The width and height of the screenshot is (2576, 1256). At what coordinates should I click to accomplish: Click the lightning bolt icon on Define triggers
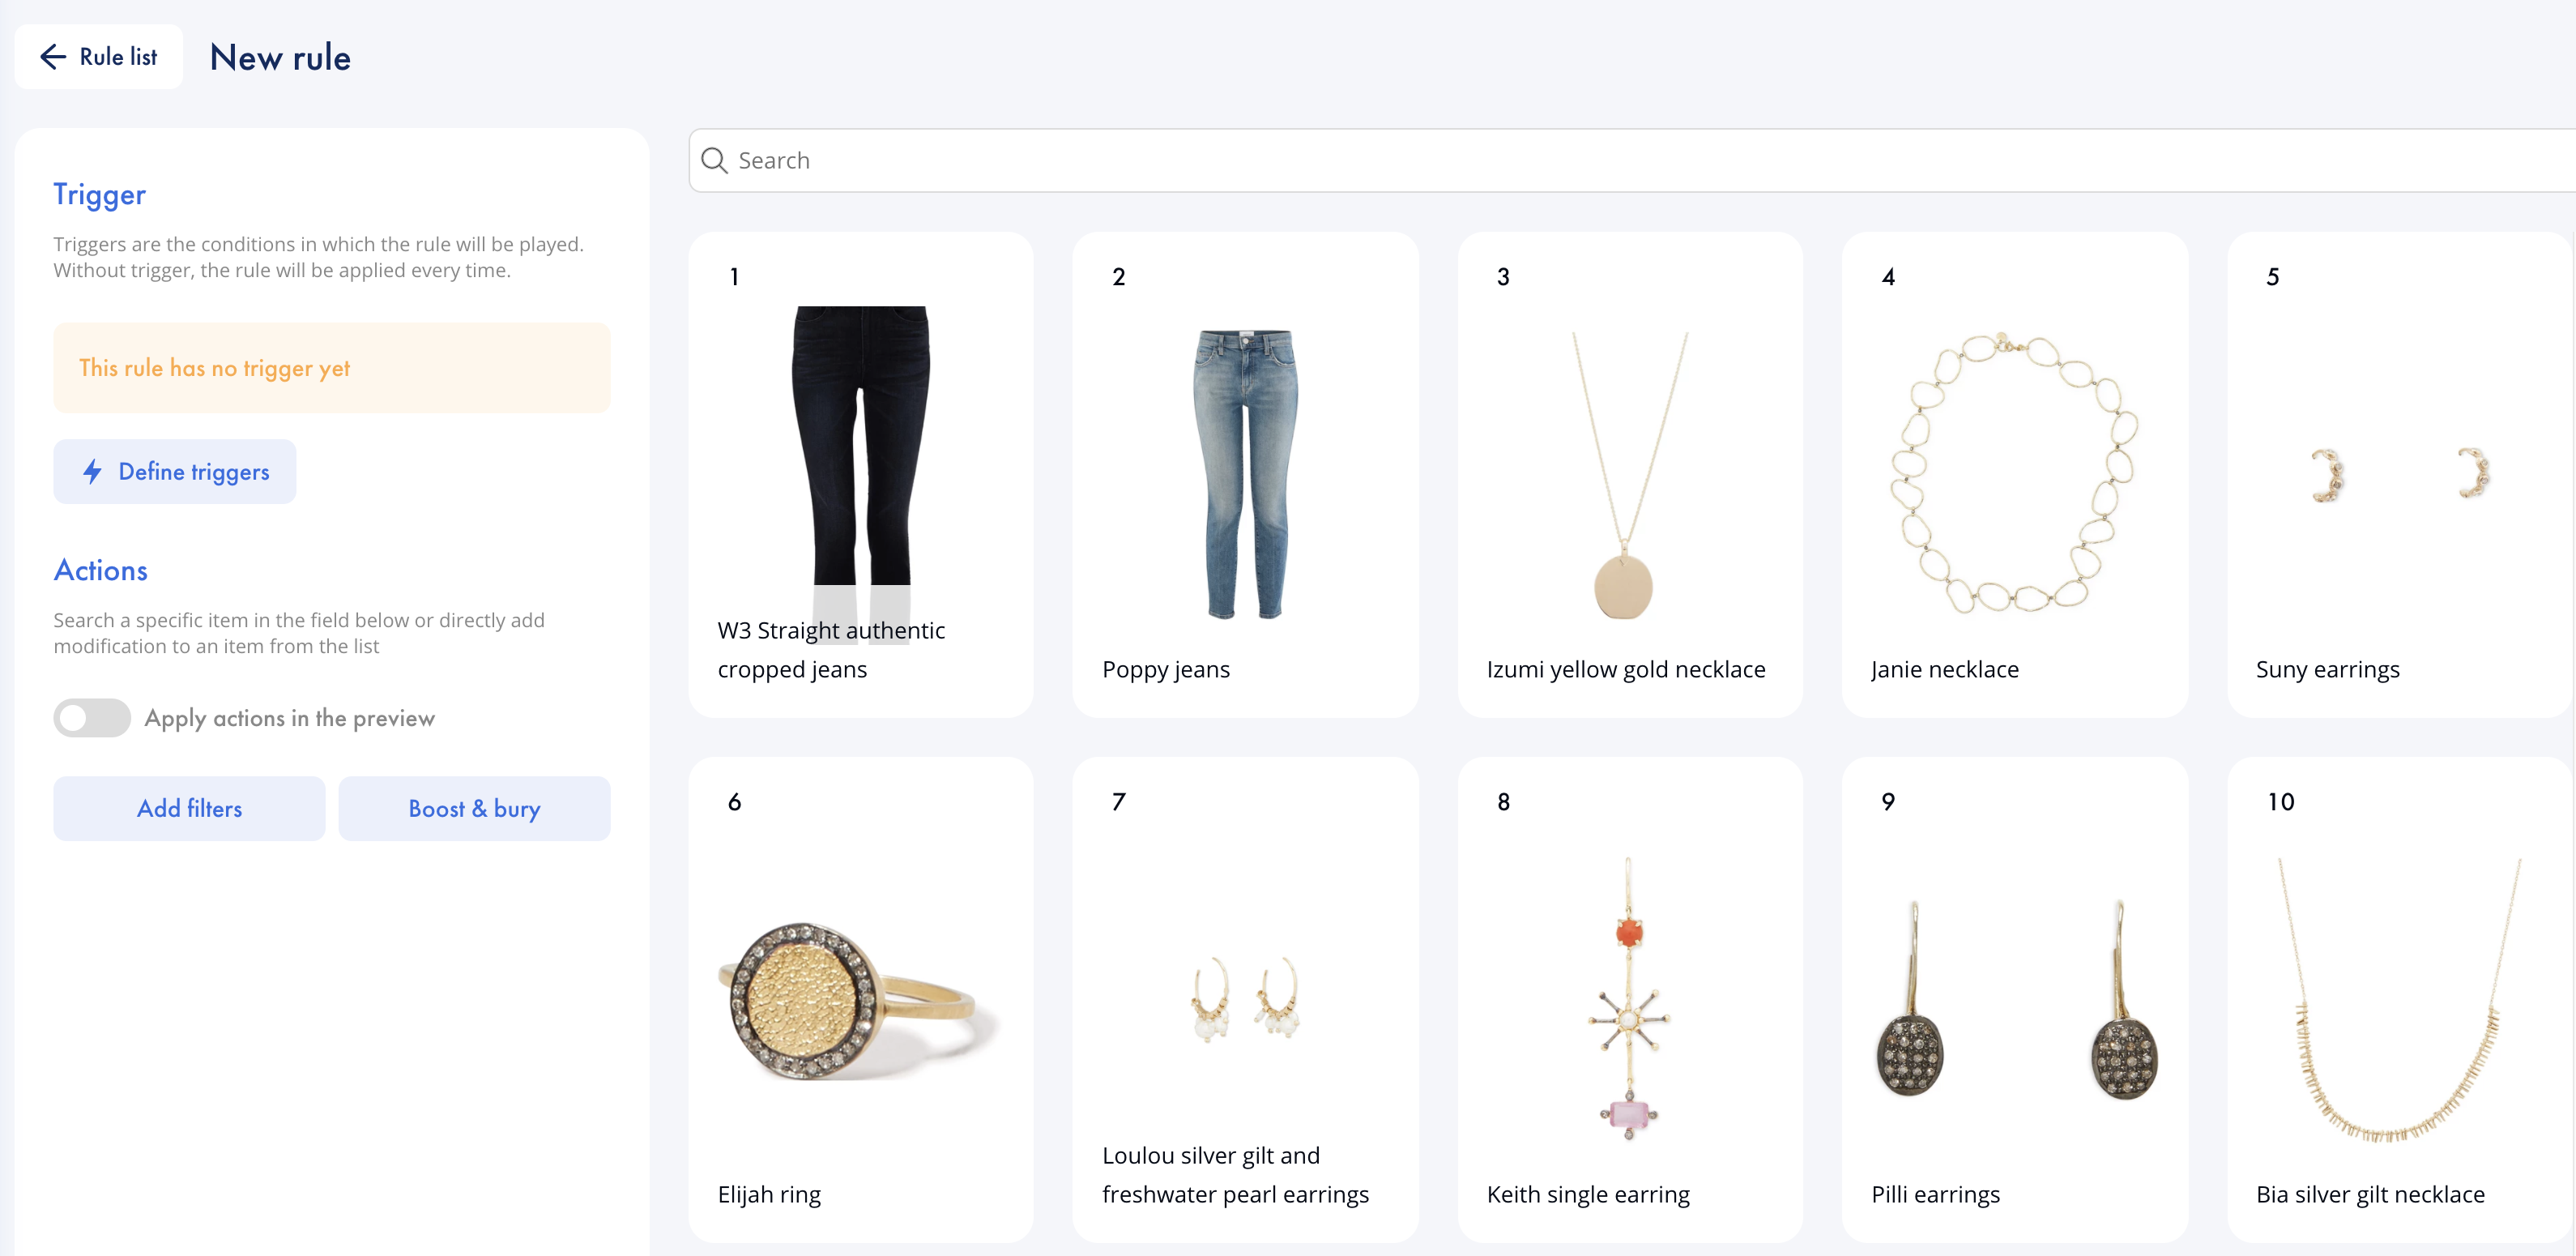pyautogui.click(x=92, y=471)
